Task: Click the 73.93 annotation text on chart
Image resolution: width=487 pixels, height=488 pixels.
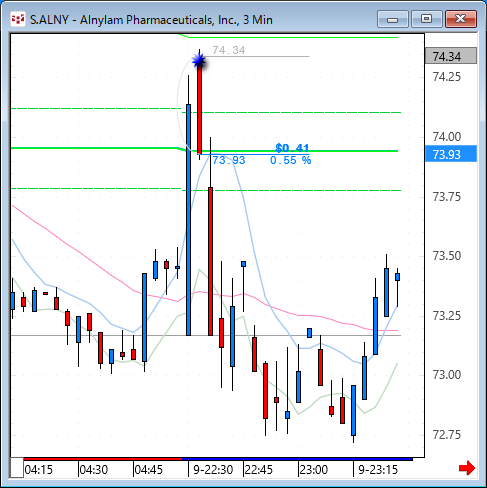Action: (x=229, y=160)
